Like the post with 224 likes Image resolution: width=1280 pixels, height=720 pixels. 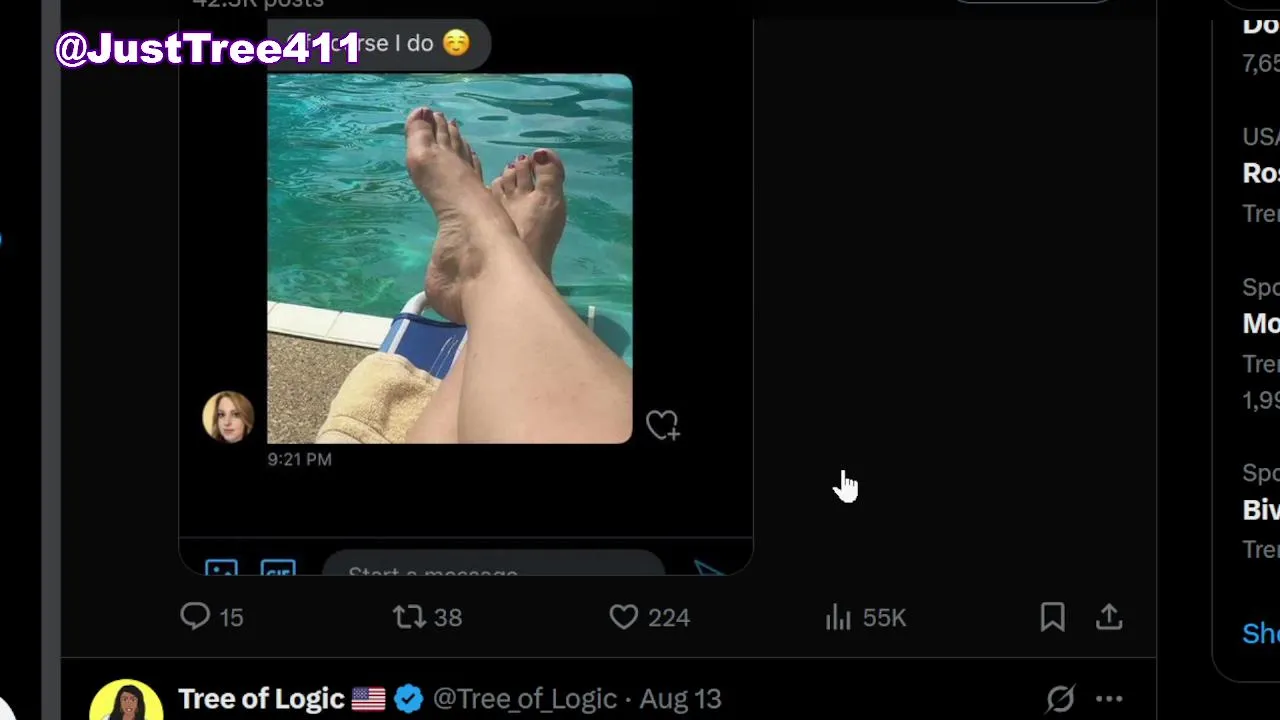[x=624, y=617]
